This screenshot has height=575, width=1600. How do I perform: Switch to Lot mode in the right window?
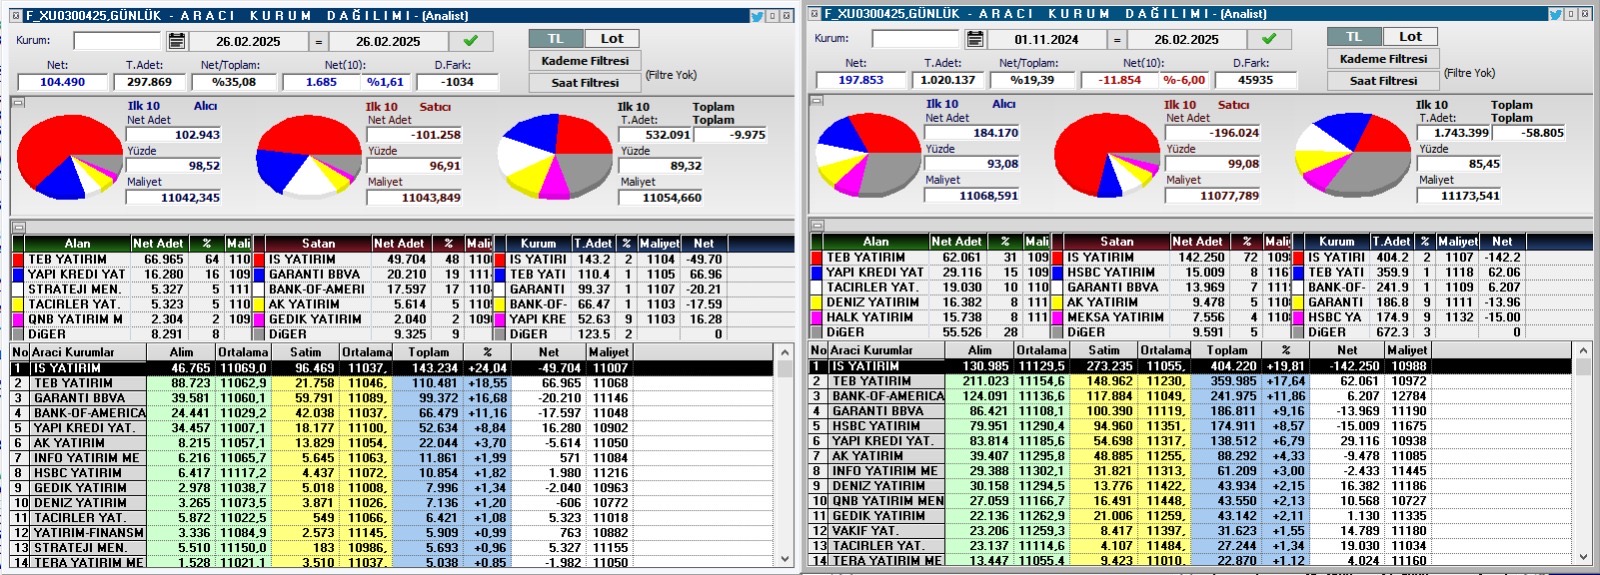1410,37
